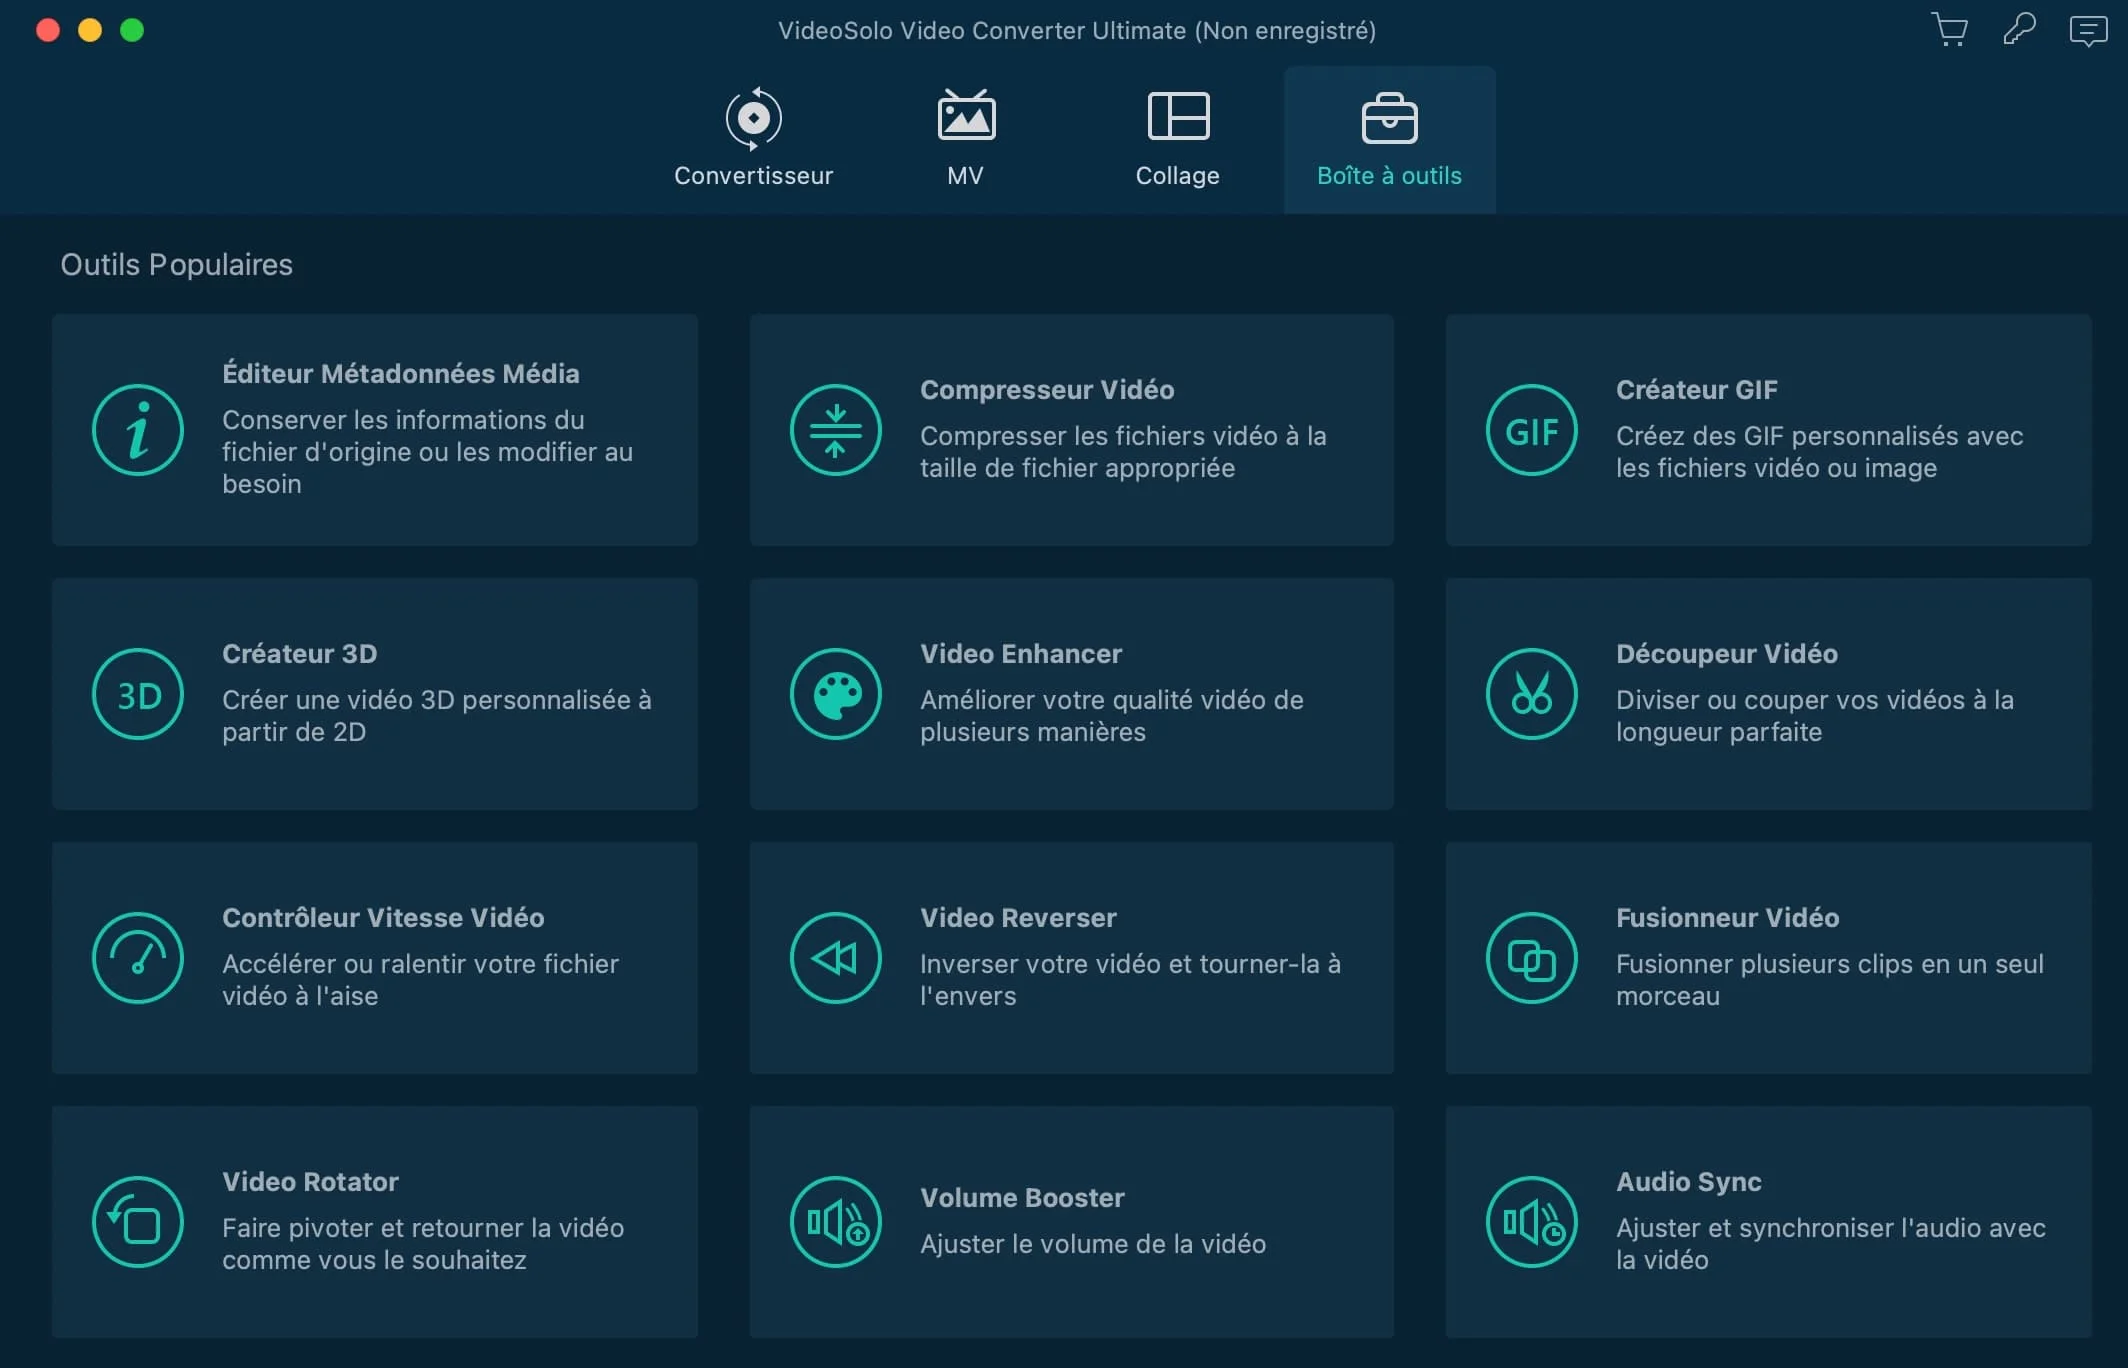Switch to the Convertisseur tab

pyautogui.click(x=753, y=139)
